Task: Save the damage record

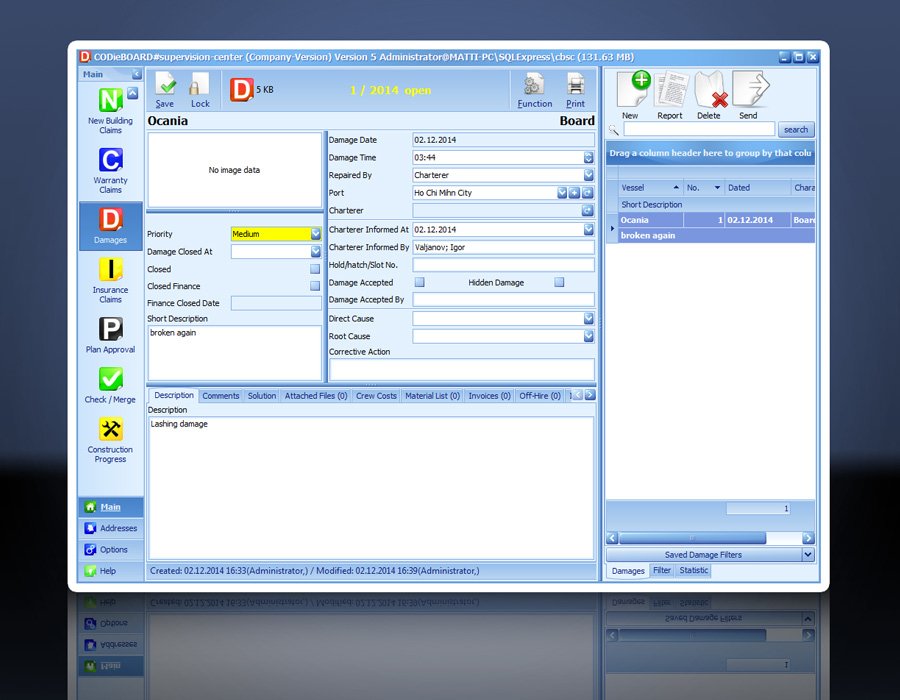Action: click(165, 90)
